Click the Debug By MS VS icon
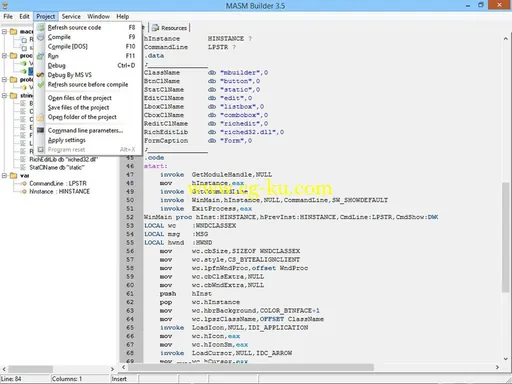The height and width of the screenshot is (384, 512). click(40, 75)
